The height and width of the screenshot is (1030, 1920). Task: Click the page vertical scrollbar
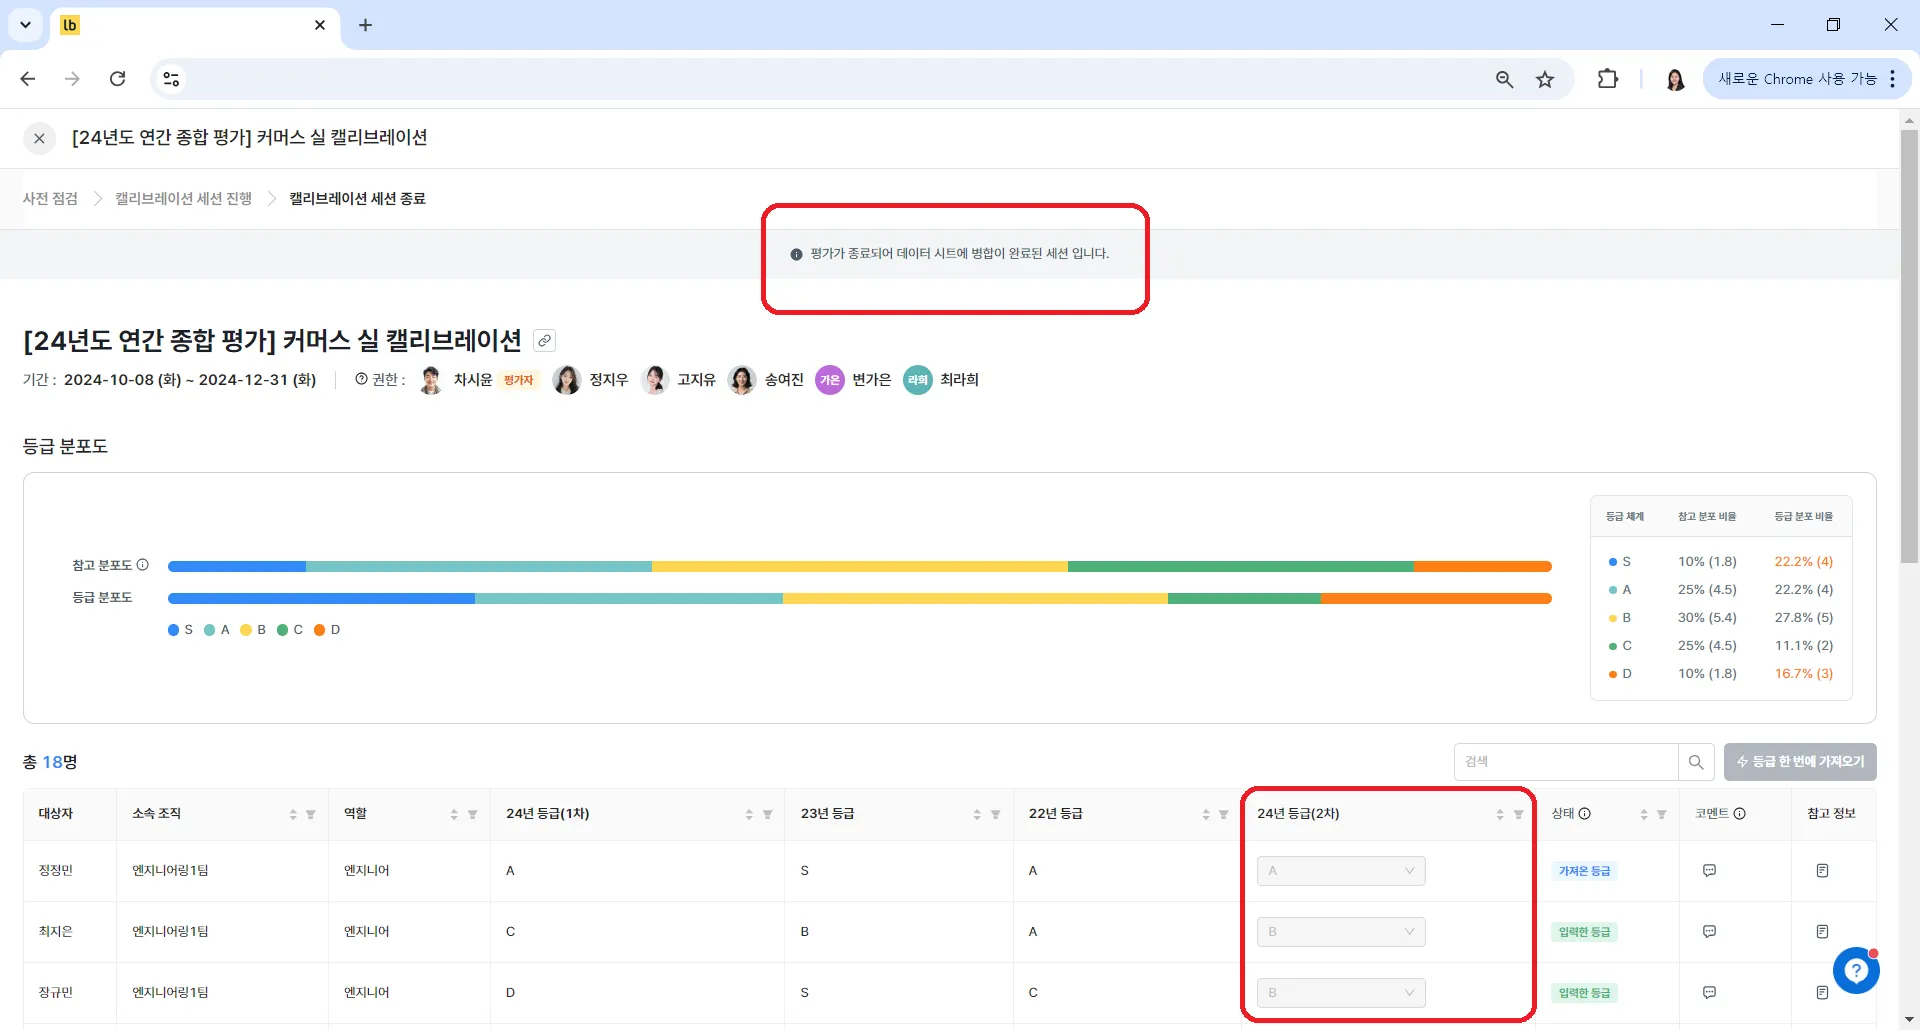point(1909,346)
